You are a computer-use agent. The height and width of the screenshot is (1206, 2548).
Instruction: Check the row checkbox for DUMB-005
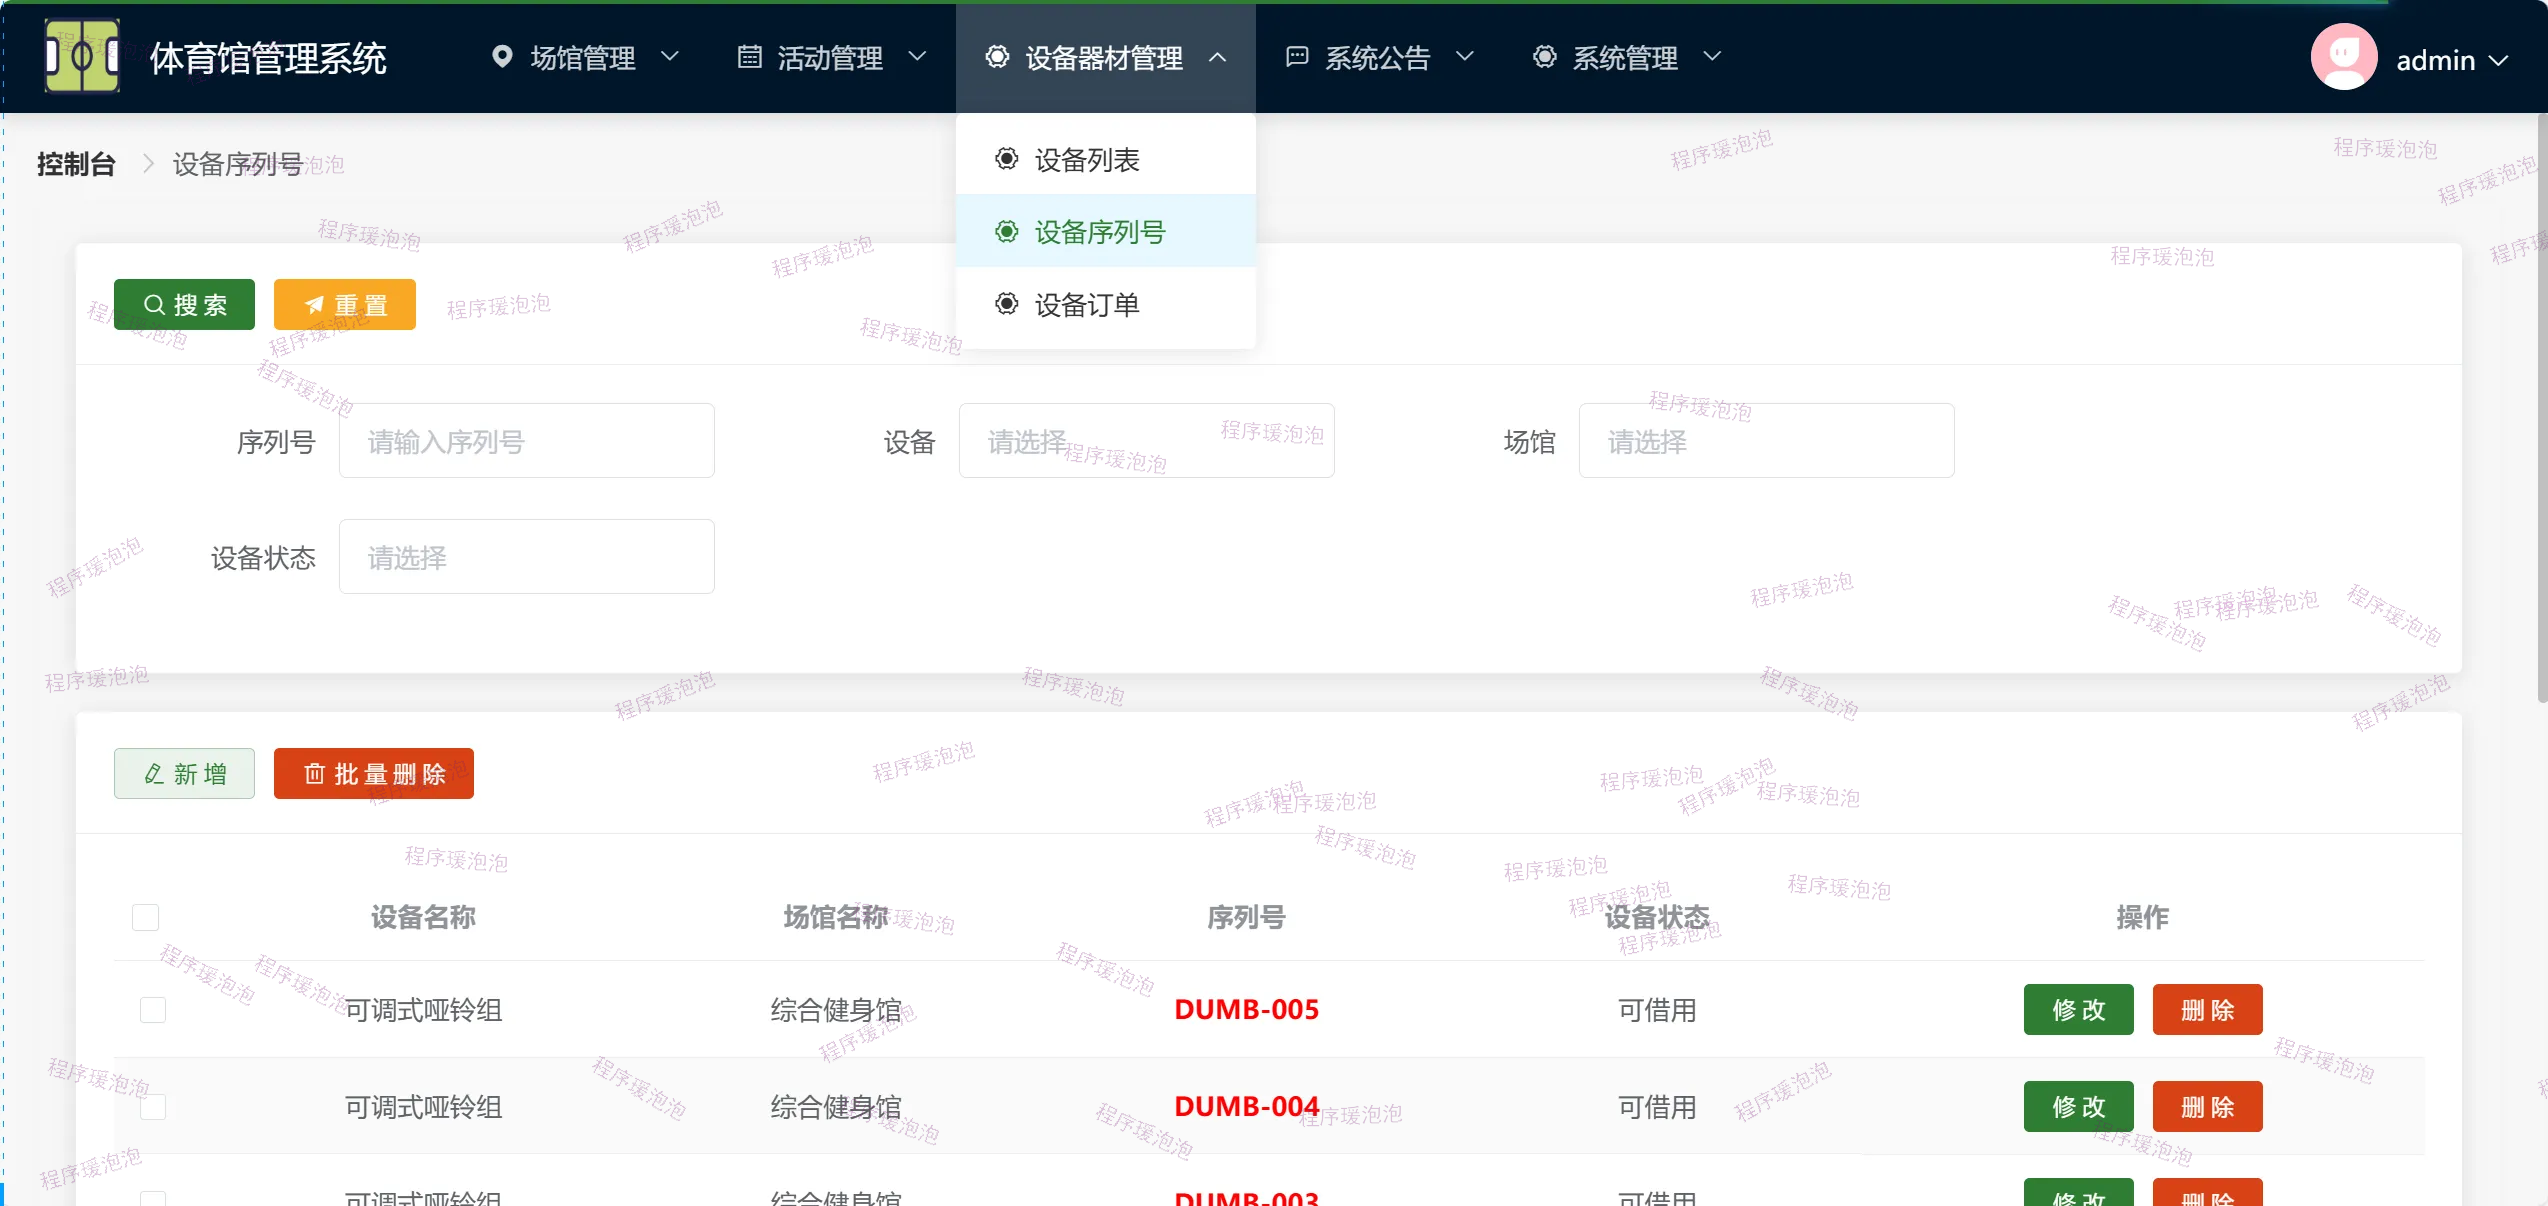[153, 1010]
